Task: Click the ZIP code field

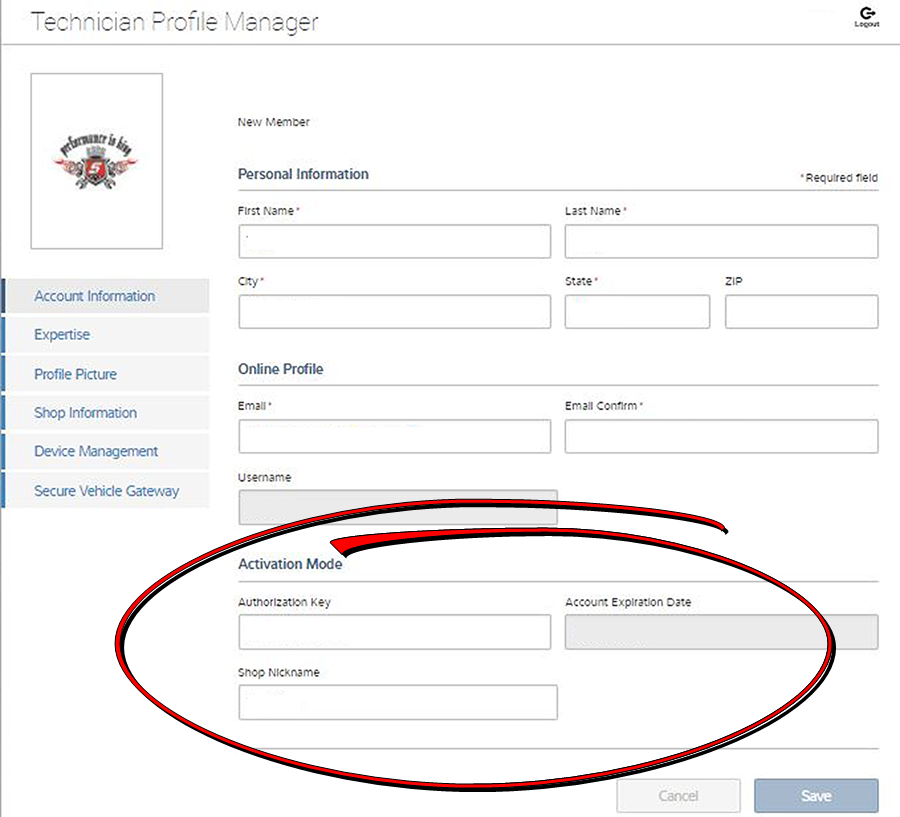Action: pyautogui.click(x=801, y=312)
